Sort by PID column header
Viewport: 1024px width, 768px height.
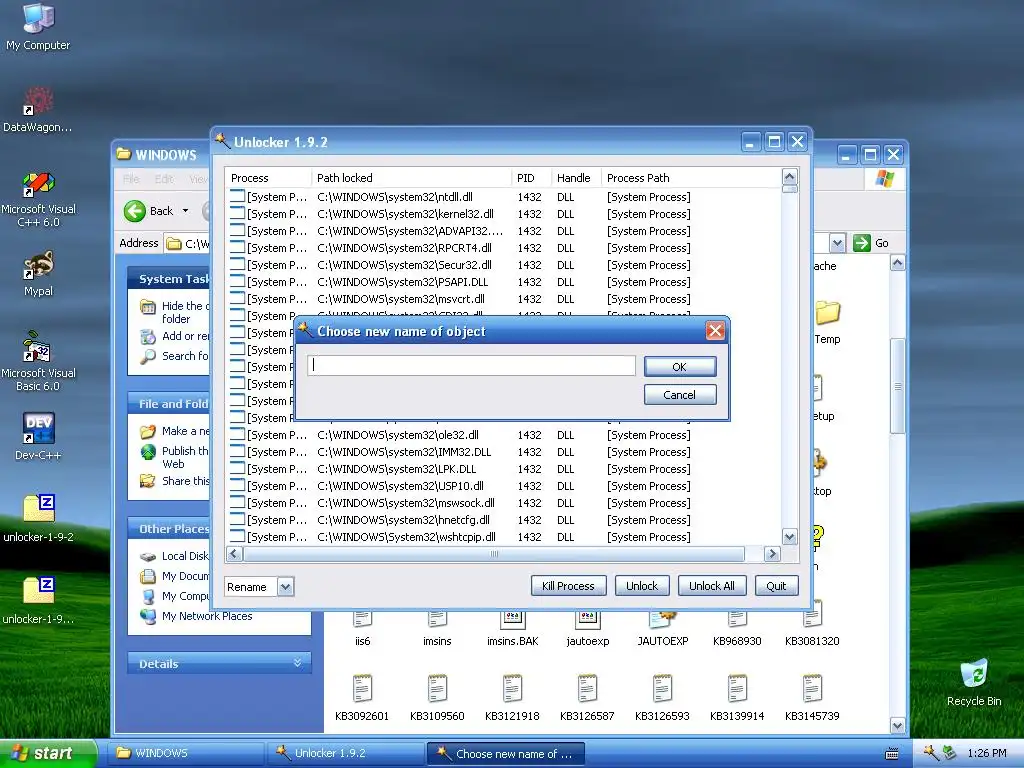(x=532, y=178)
